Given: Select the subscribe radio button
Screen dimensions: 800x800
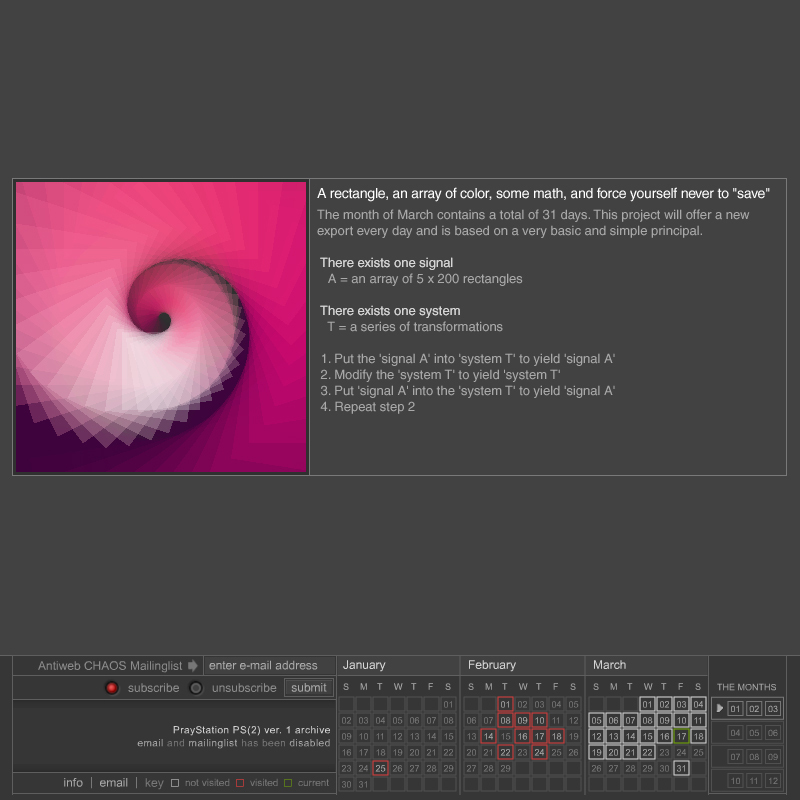Looking at the screenshot, I should [112, 688].
